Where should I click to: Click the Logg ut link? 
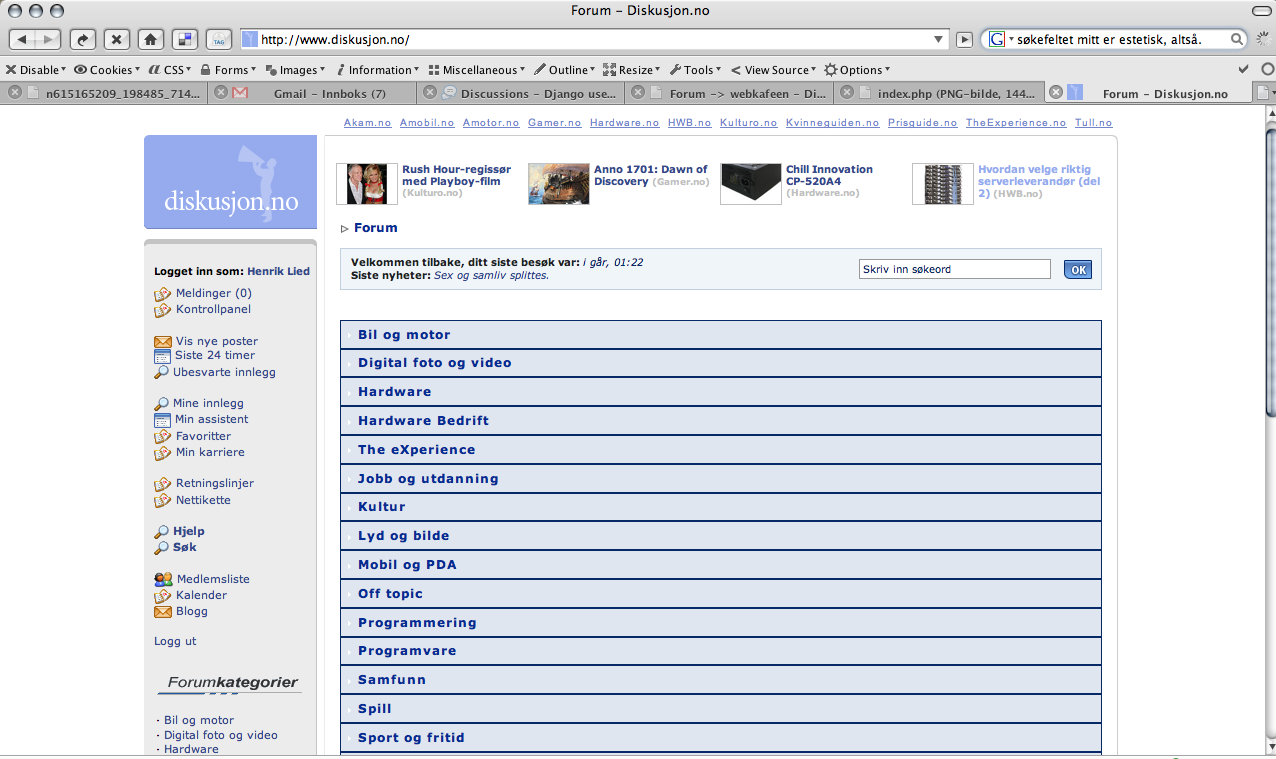[x=175, y=641]
